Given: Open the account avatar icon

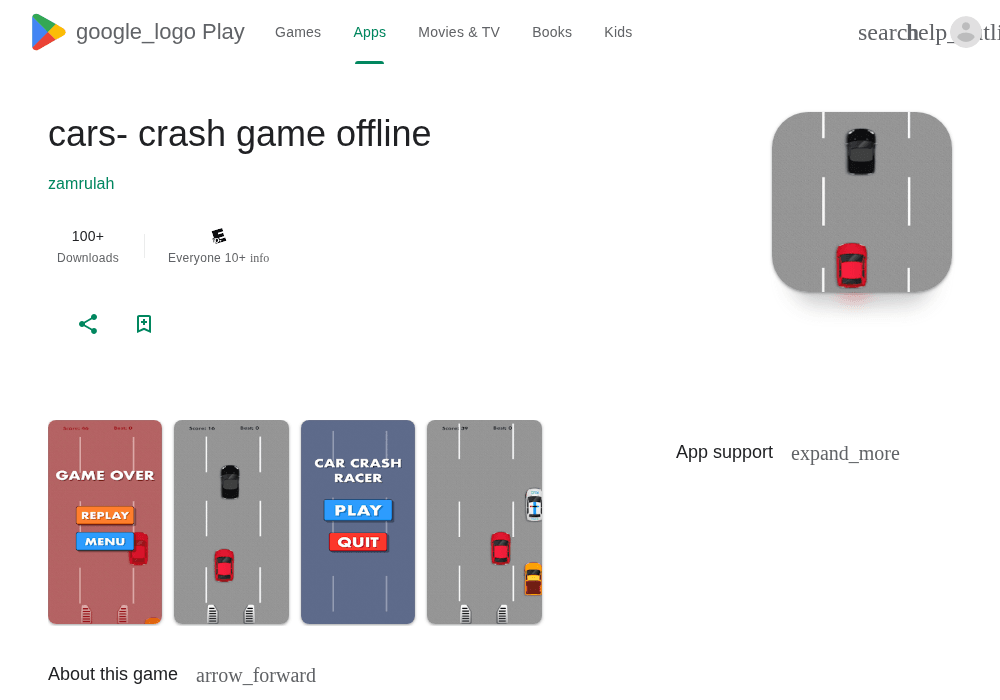Looking at the screenshot, I should click(x=966, y=32).
